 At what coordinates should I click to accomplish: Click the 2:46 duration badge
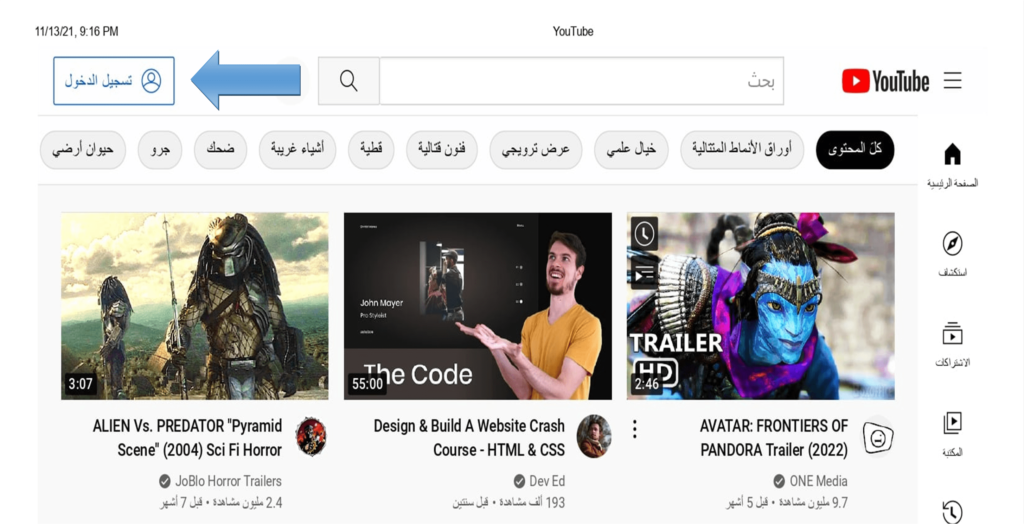(x=647, y=384)
